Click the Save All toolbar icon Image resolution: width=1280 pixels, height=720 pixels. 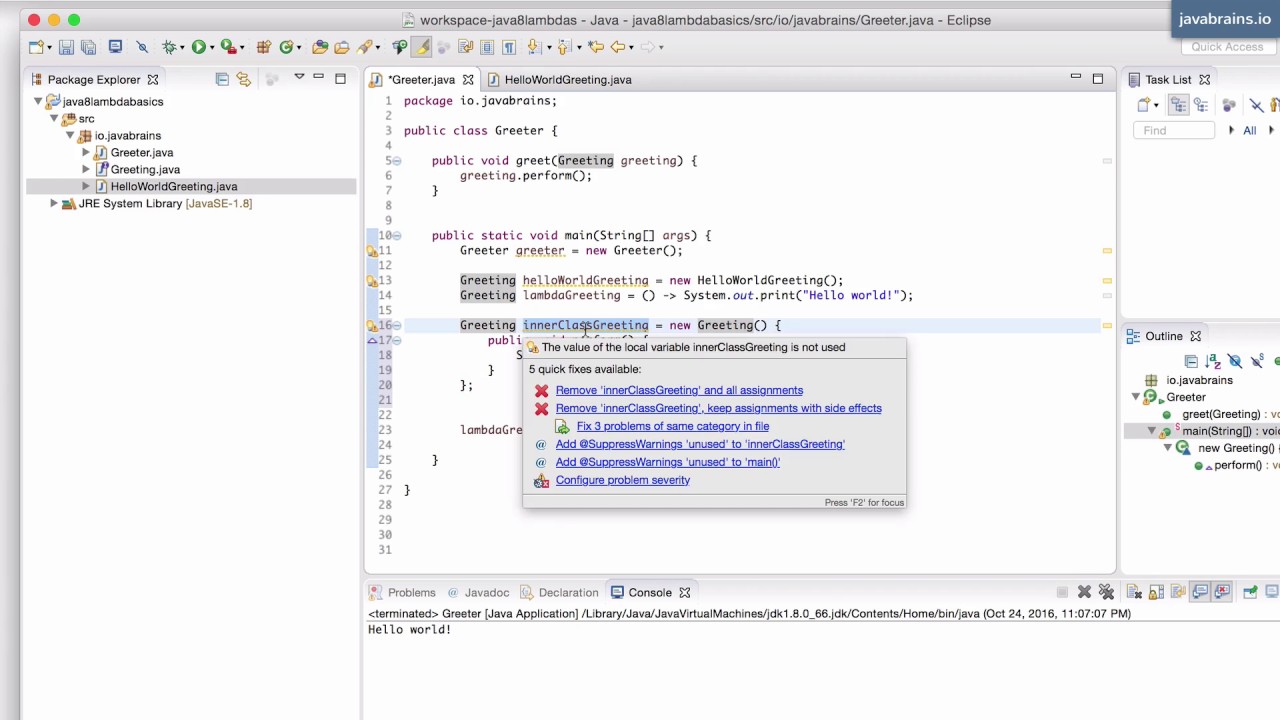tap(88, 47)
